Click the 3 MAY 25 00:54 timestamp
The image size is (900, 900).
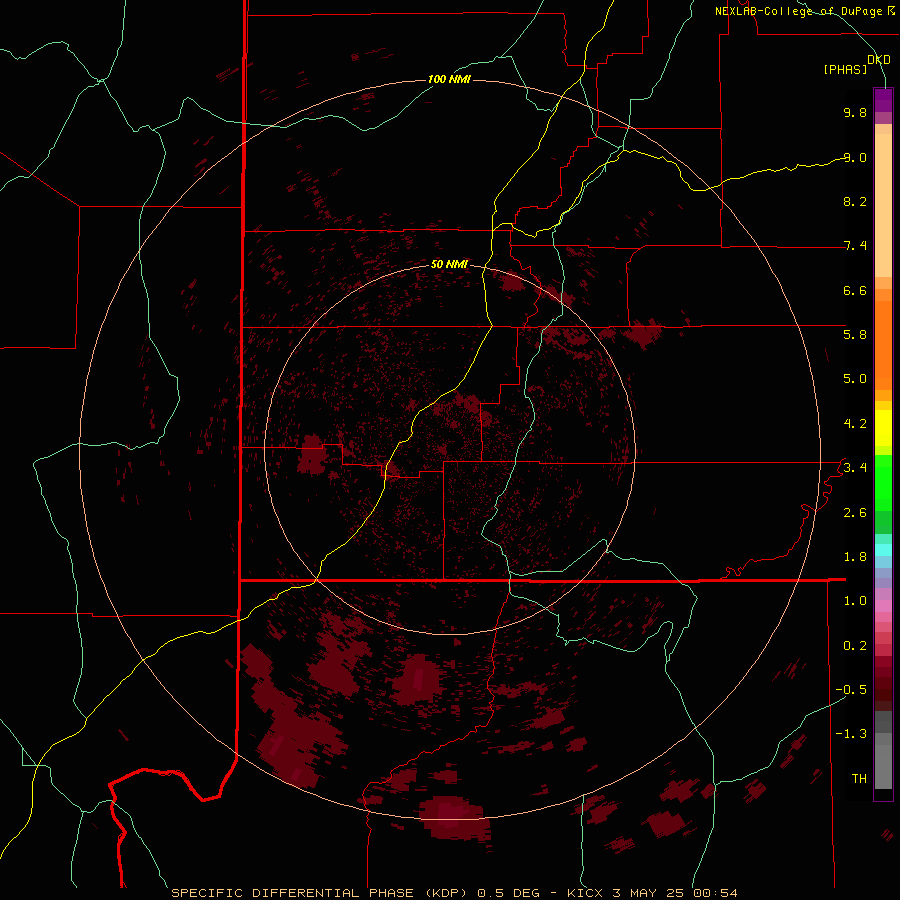[x=674, y=893]
